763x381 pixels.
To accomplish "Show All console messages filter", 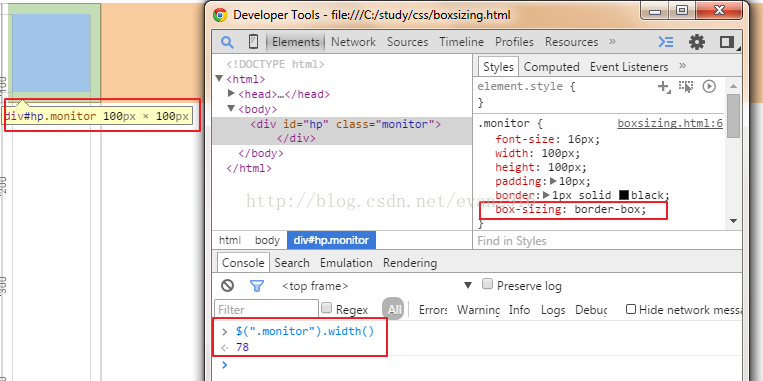I will click(393, 309).
